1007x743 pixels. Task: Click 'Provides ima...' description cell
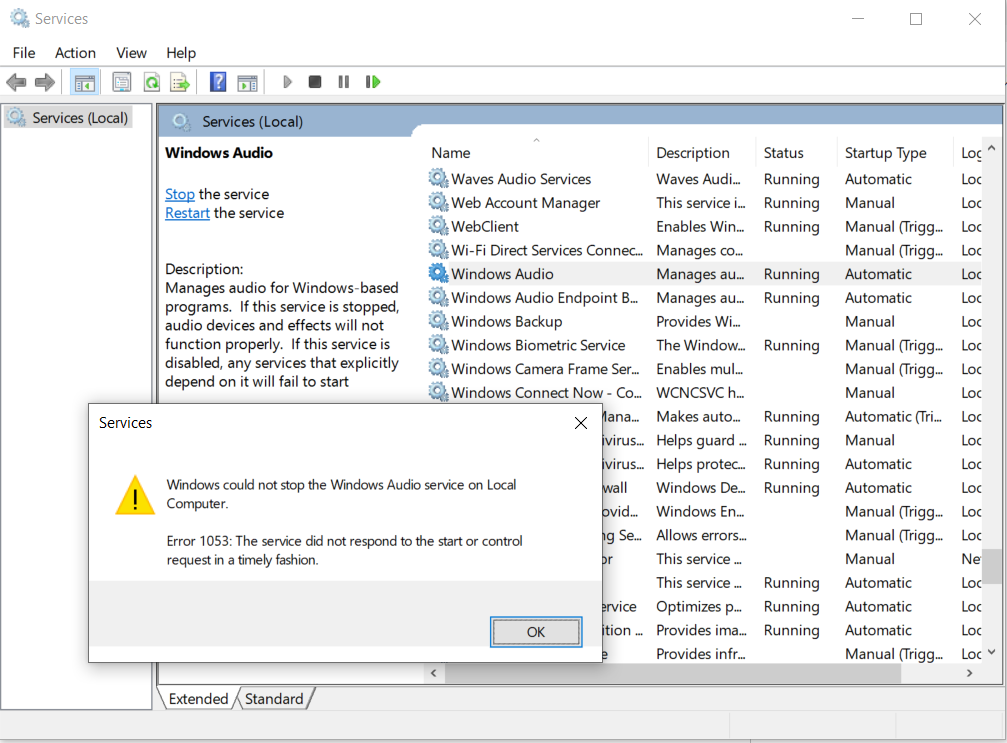click(x=701, y=631)
